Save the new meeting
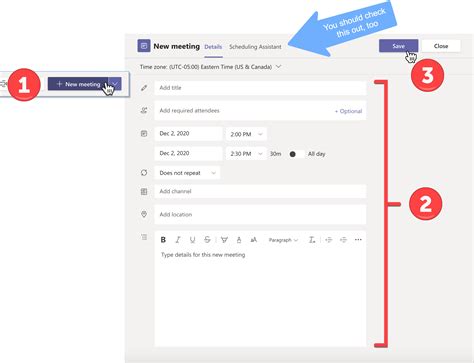The height and width of the screenshot is (363, 474). (x=398, y=46)
